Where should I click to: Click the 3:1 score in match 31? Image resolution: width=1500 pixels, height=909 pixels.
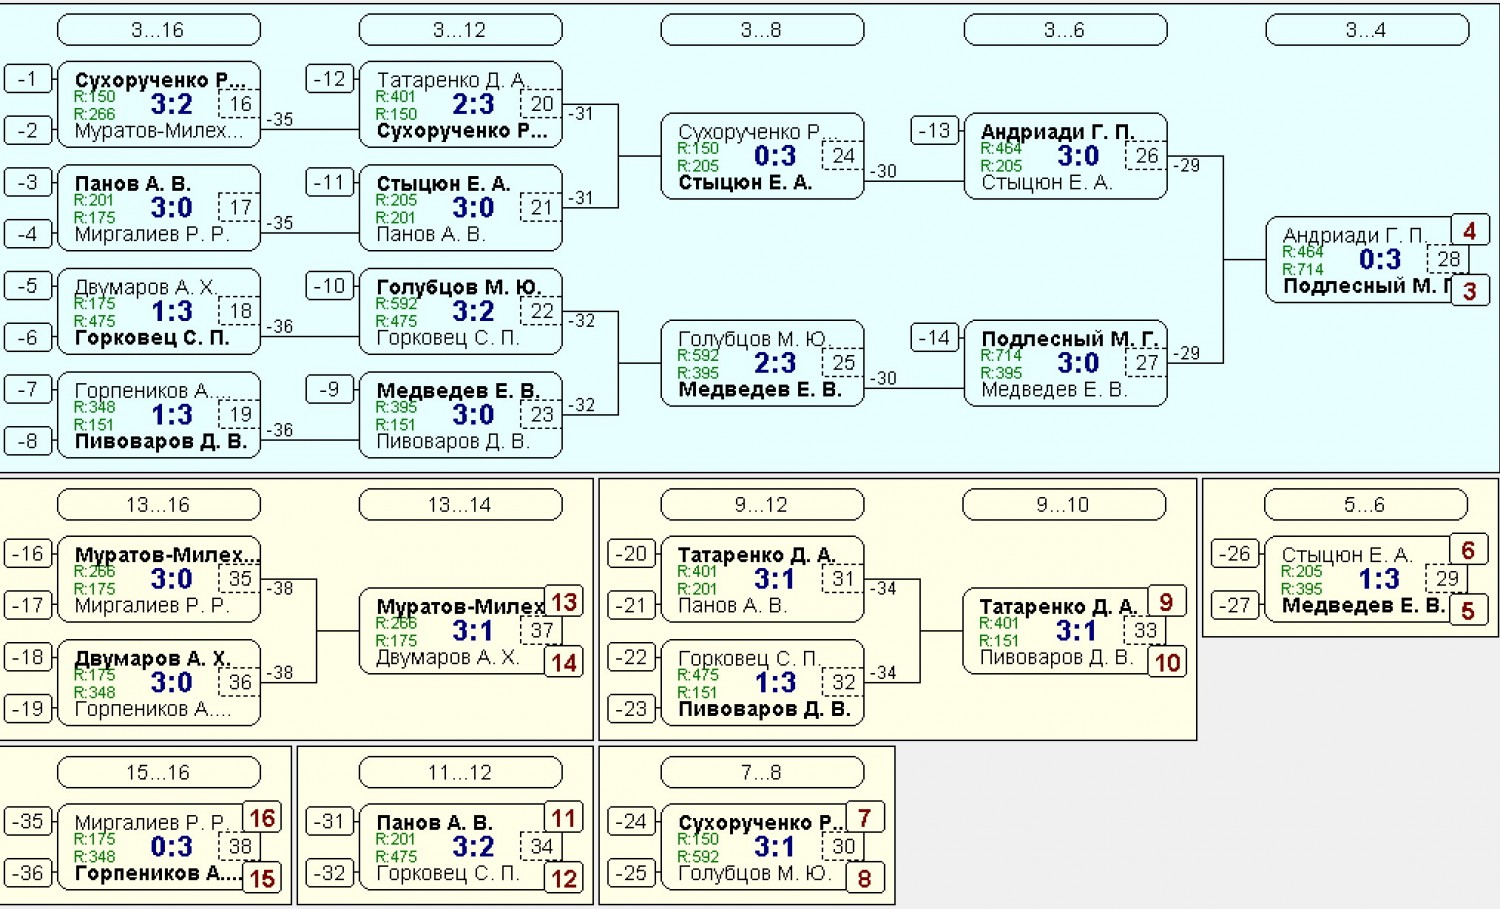tap(775, 579)
